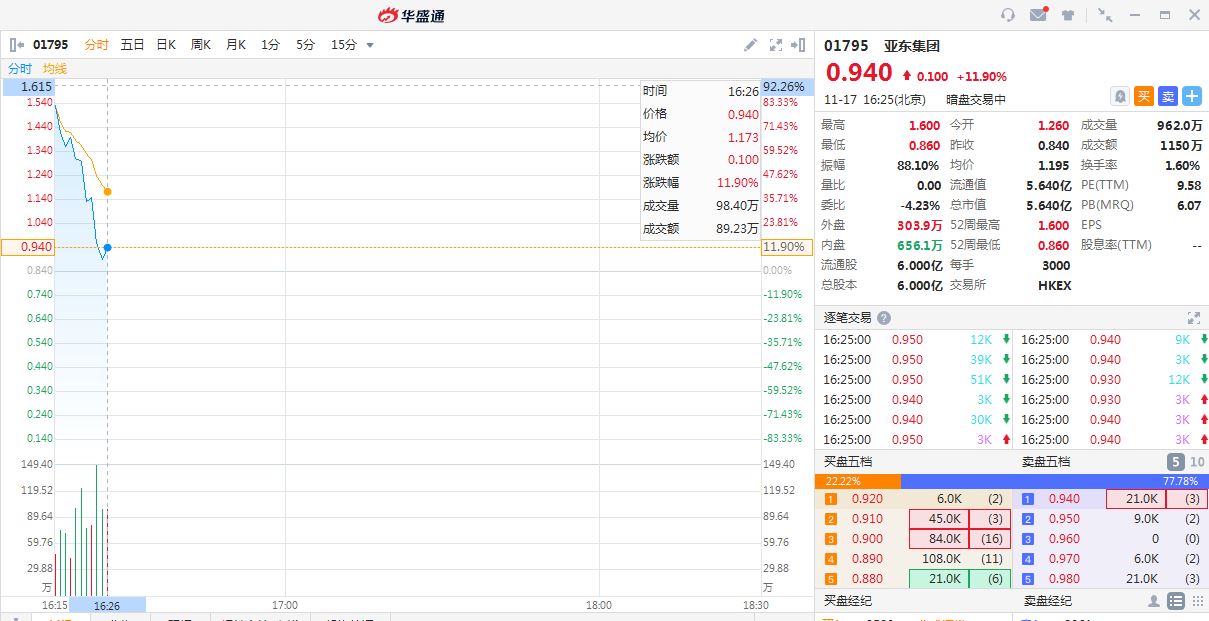Viewport: 1209px width, 621px height.
Task: Click the orange 买 buy button
Action: click(x=1144, y=96)
